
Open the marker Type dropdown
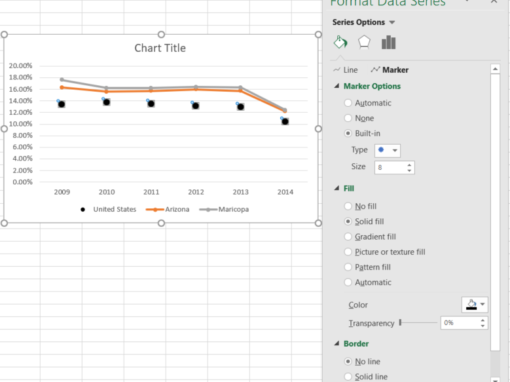click(x=387, y=150)
